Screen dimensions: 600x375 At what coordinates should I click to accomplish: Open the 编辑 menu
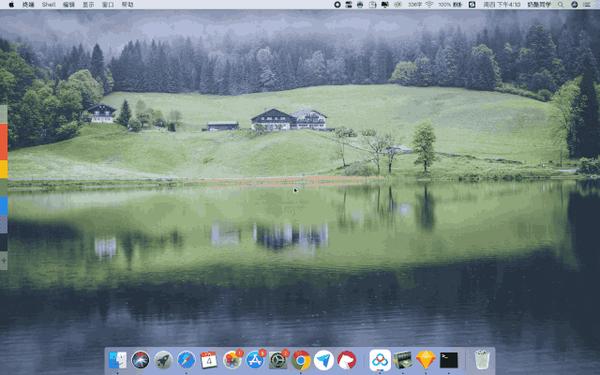69,5
